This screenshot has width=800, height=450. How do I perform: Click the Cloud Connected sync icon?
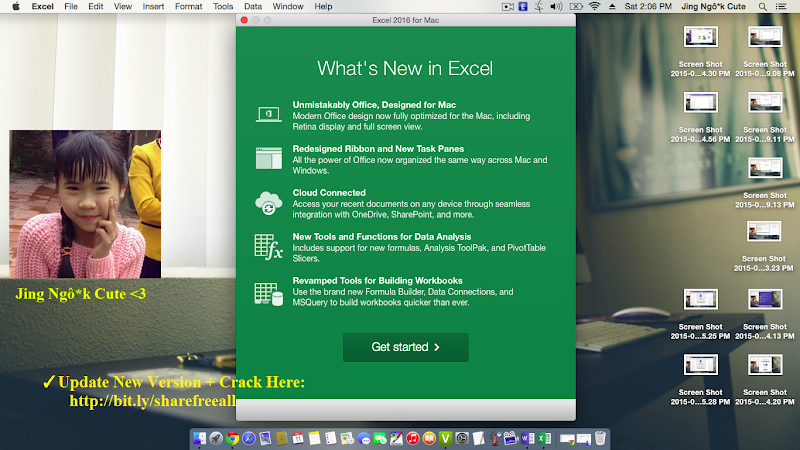268,203
